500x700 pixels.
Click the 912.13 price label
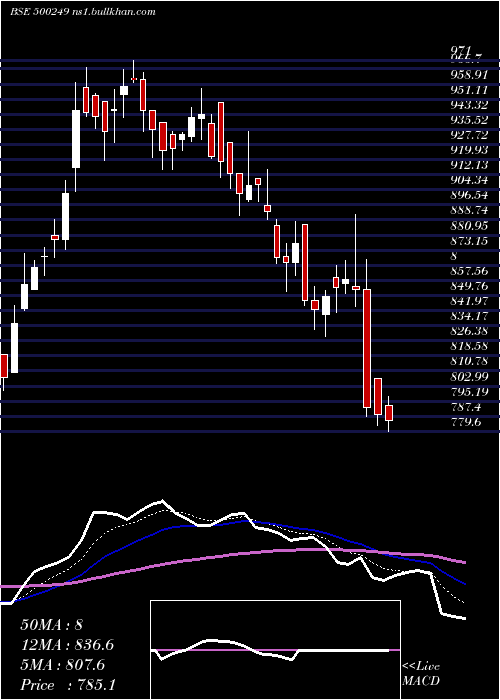(469, 165)
